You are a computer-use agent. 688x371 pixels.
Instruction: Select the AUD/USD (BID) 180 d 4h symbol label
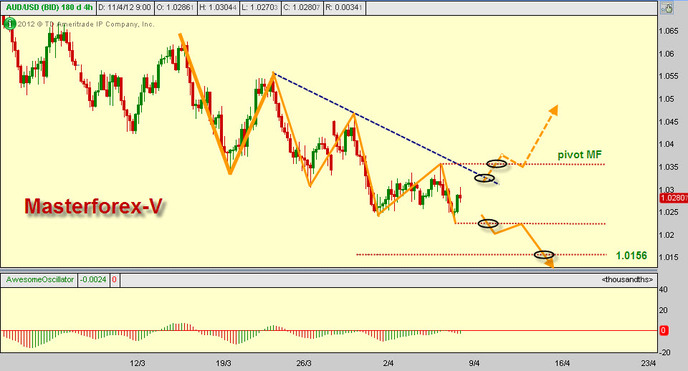pos(49,8)
